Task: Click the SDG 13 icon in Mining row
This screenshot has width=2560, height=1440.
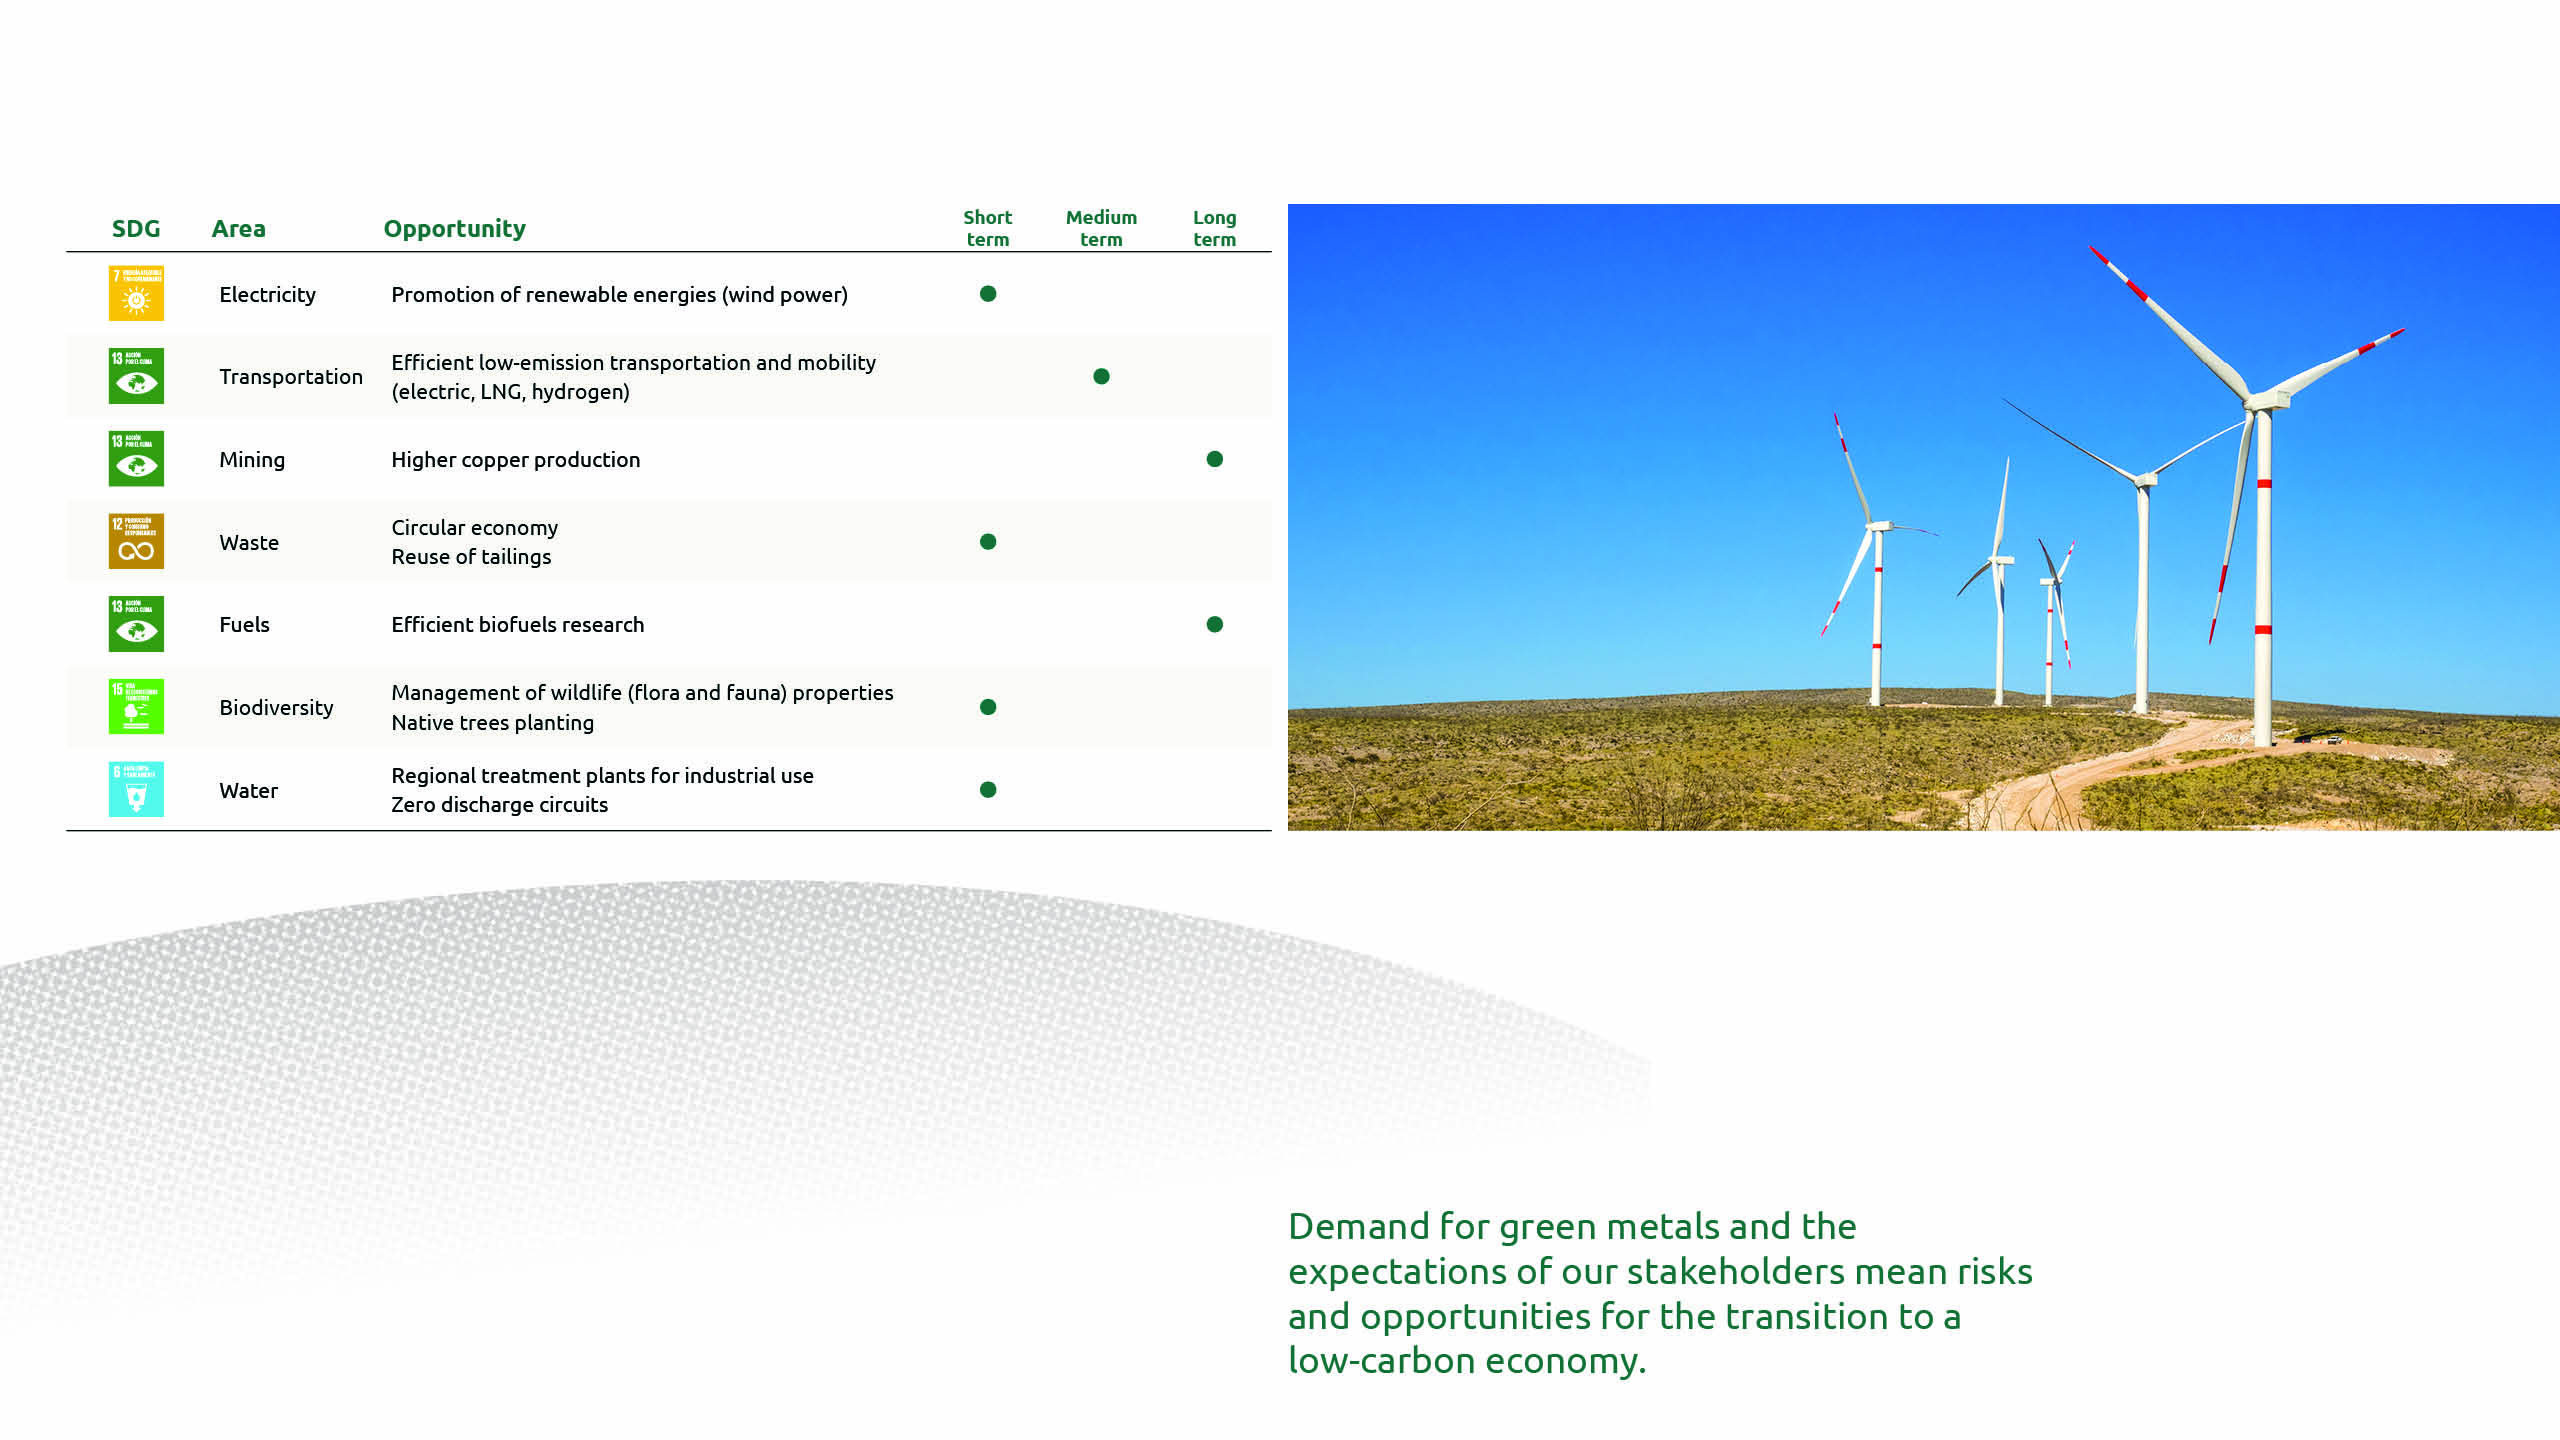Action: coord(136,459)
